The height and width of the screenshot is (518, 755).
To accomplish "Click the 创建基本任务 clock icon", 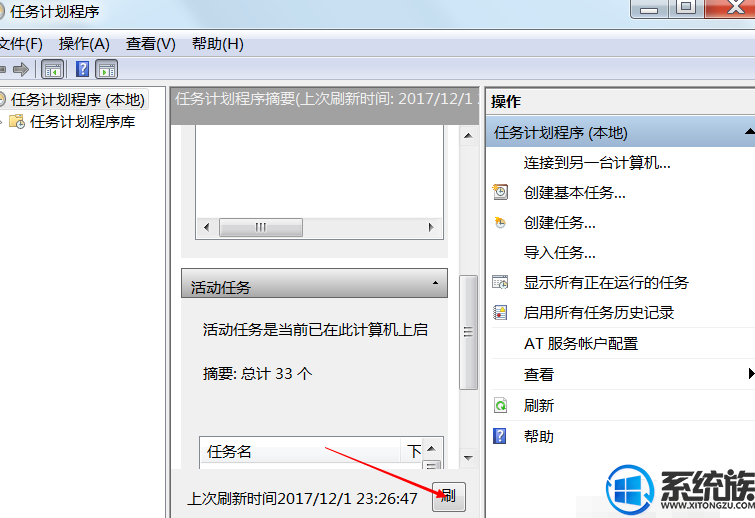I will (500, 192).
